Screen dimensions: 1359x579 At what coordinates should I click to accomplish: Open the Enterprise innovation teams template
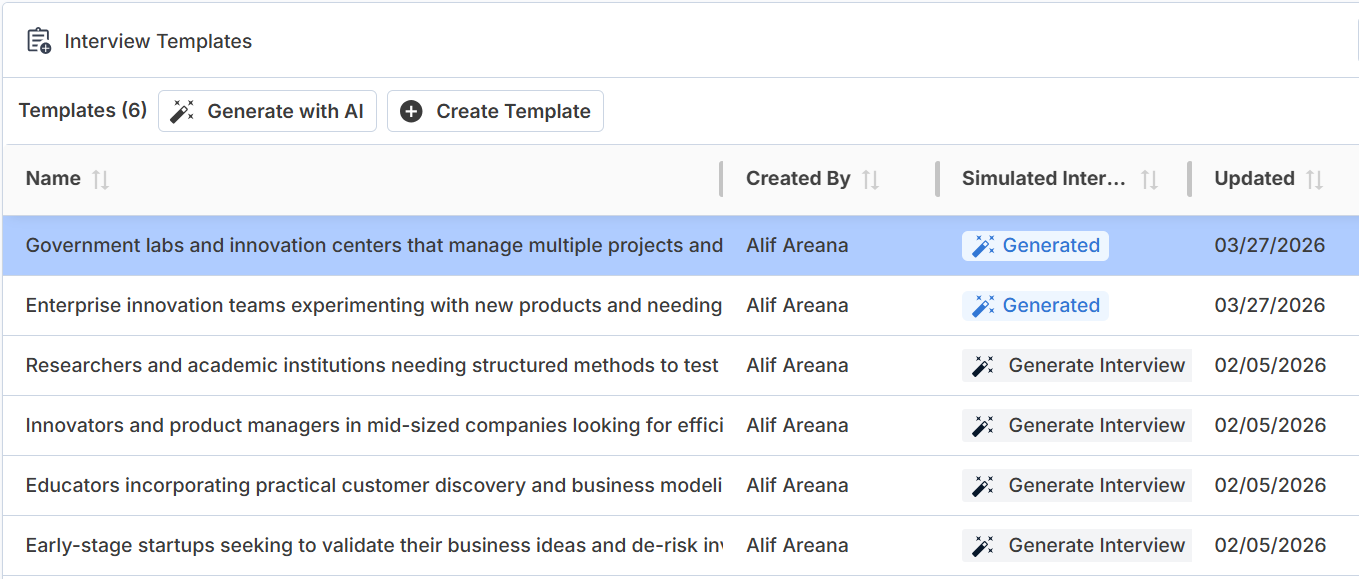(x=374, y=306)
